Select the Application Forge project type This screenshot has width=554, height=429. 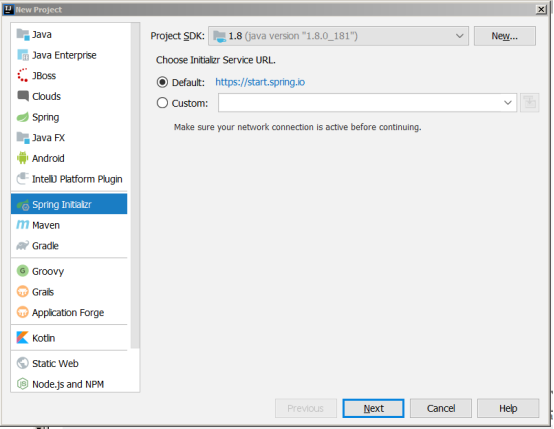[69, 312]
